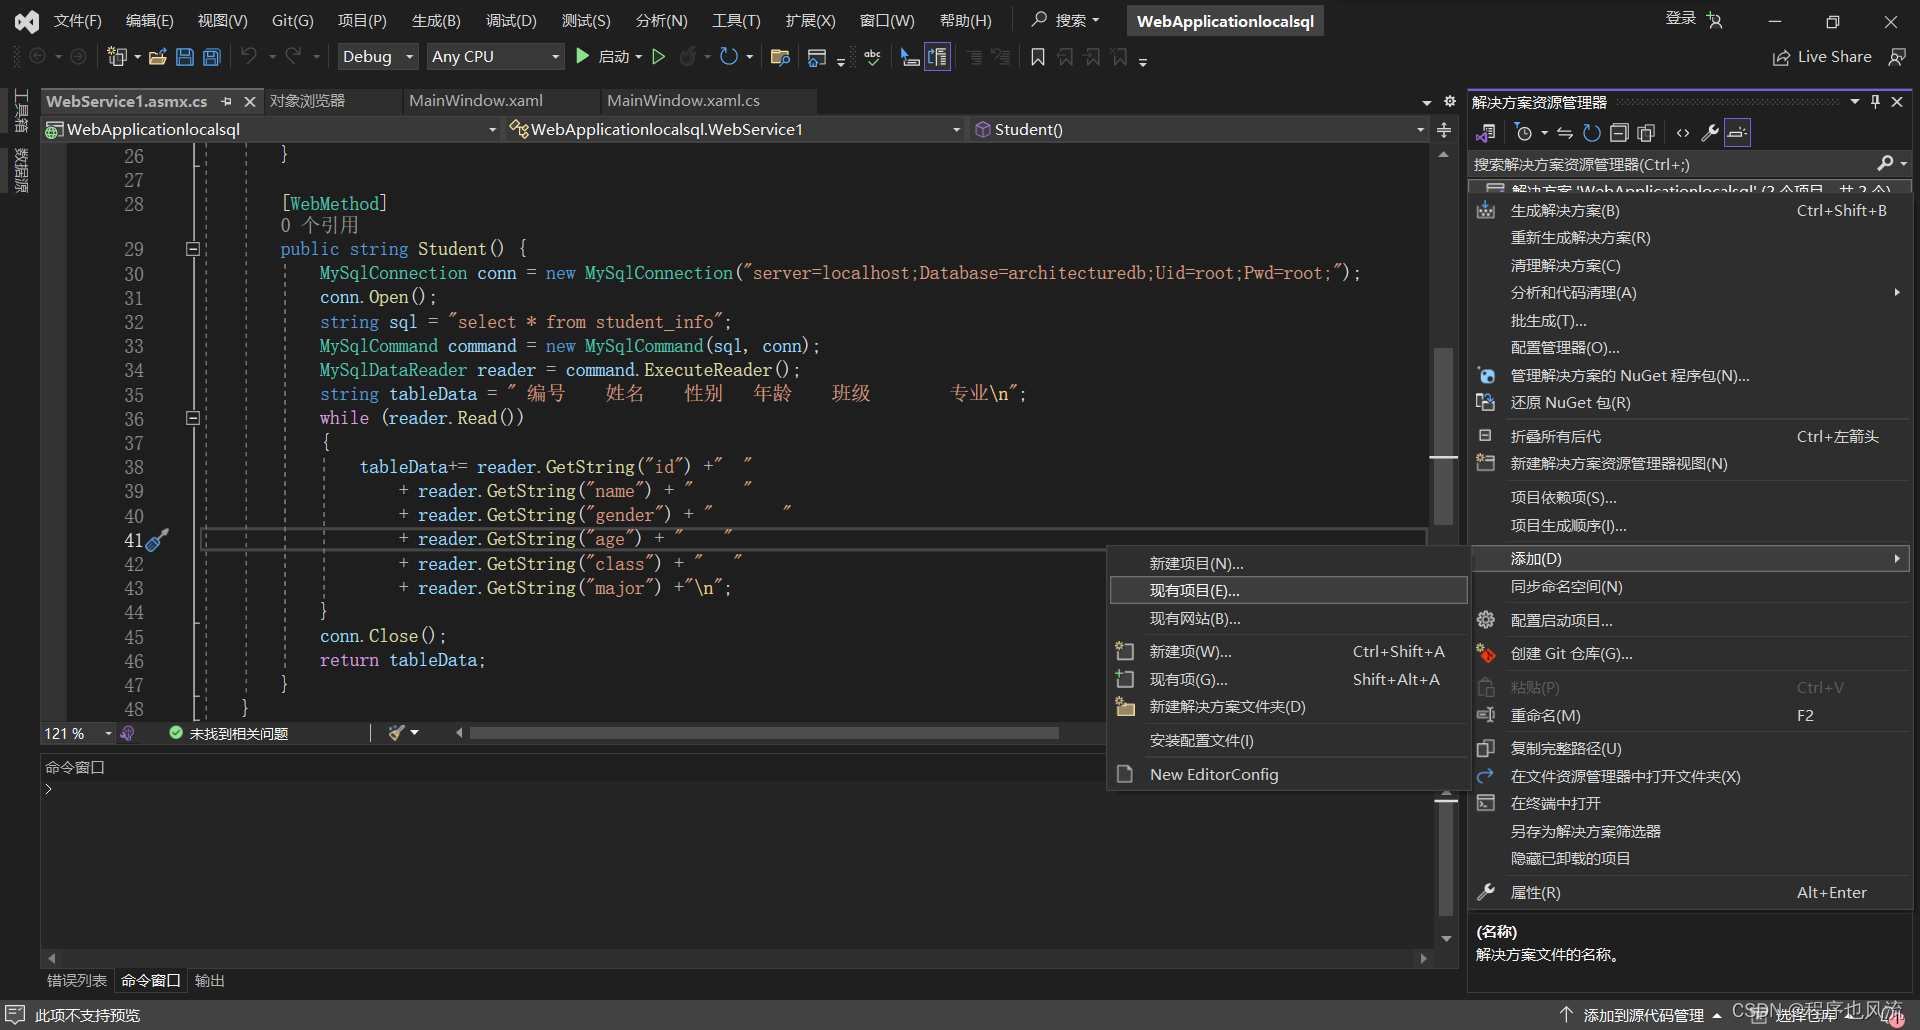
Task: Open the Any CPU platform dropdown
Action: click(x=495, y=57)
